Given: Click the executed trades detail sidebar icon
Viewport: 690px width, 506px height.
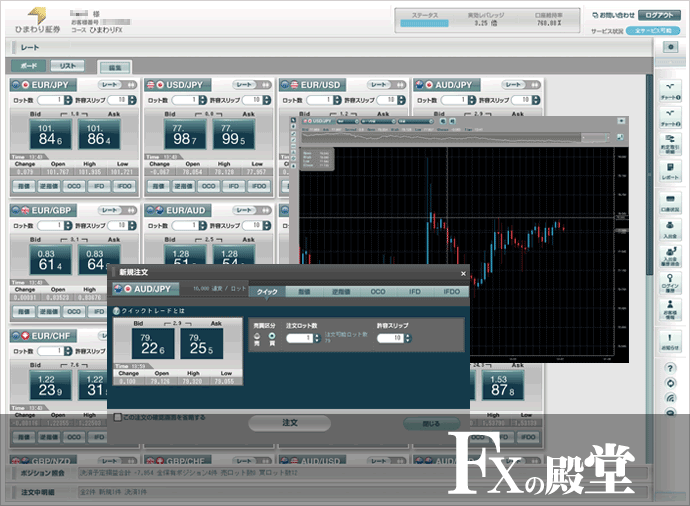Looking at the screenshot, I should click(x=670, y=144).
